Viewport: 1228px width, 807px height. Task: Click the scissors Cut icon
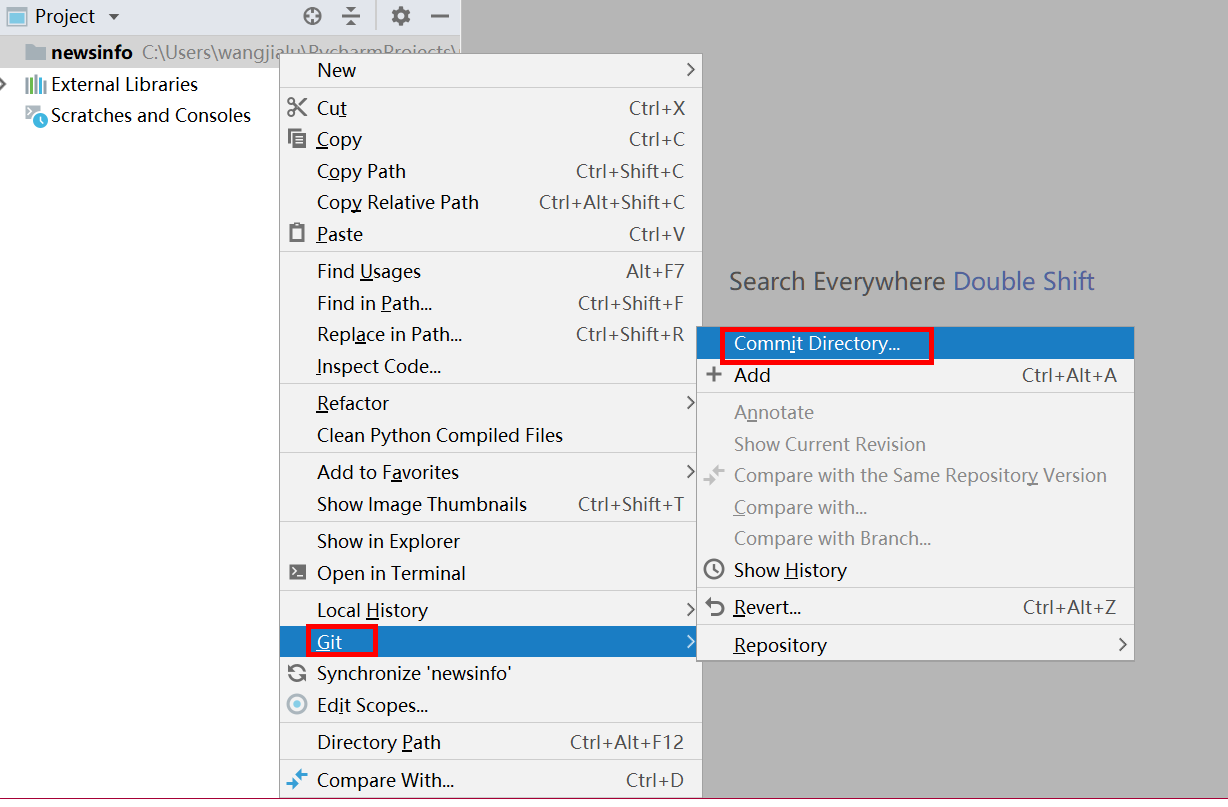tap(297, 108)
